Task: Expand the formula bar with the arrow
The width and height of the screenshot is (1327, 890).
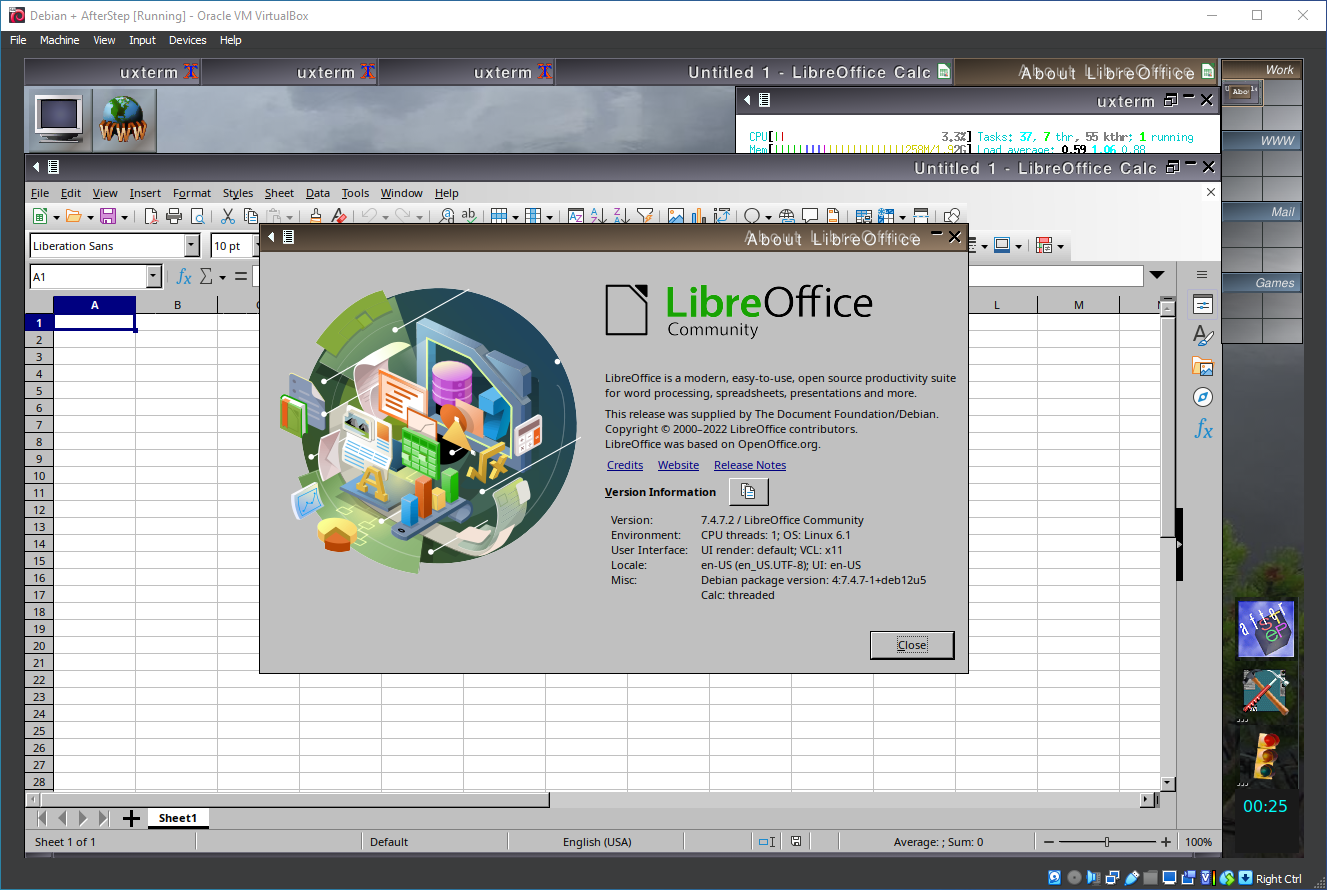Action: (x=1157, y=276)
